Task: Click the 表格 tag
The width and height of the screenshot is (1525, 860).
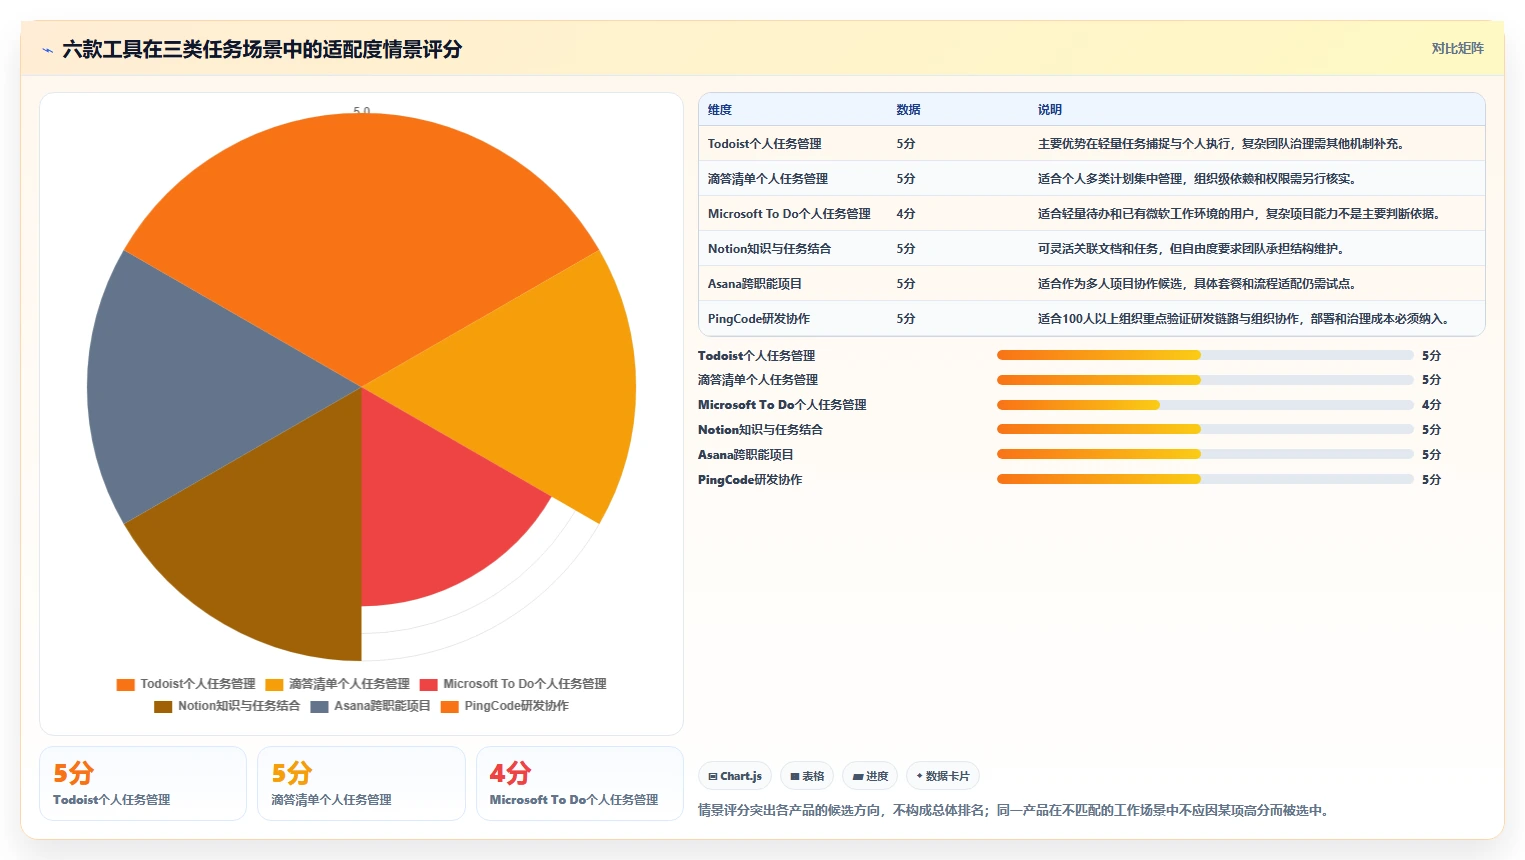Action: tap(807, 776)
